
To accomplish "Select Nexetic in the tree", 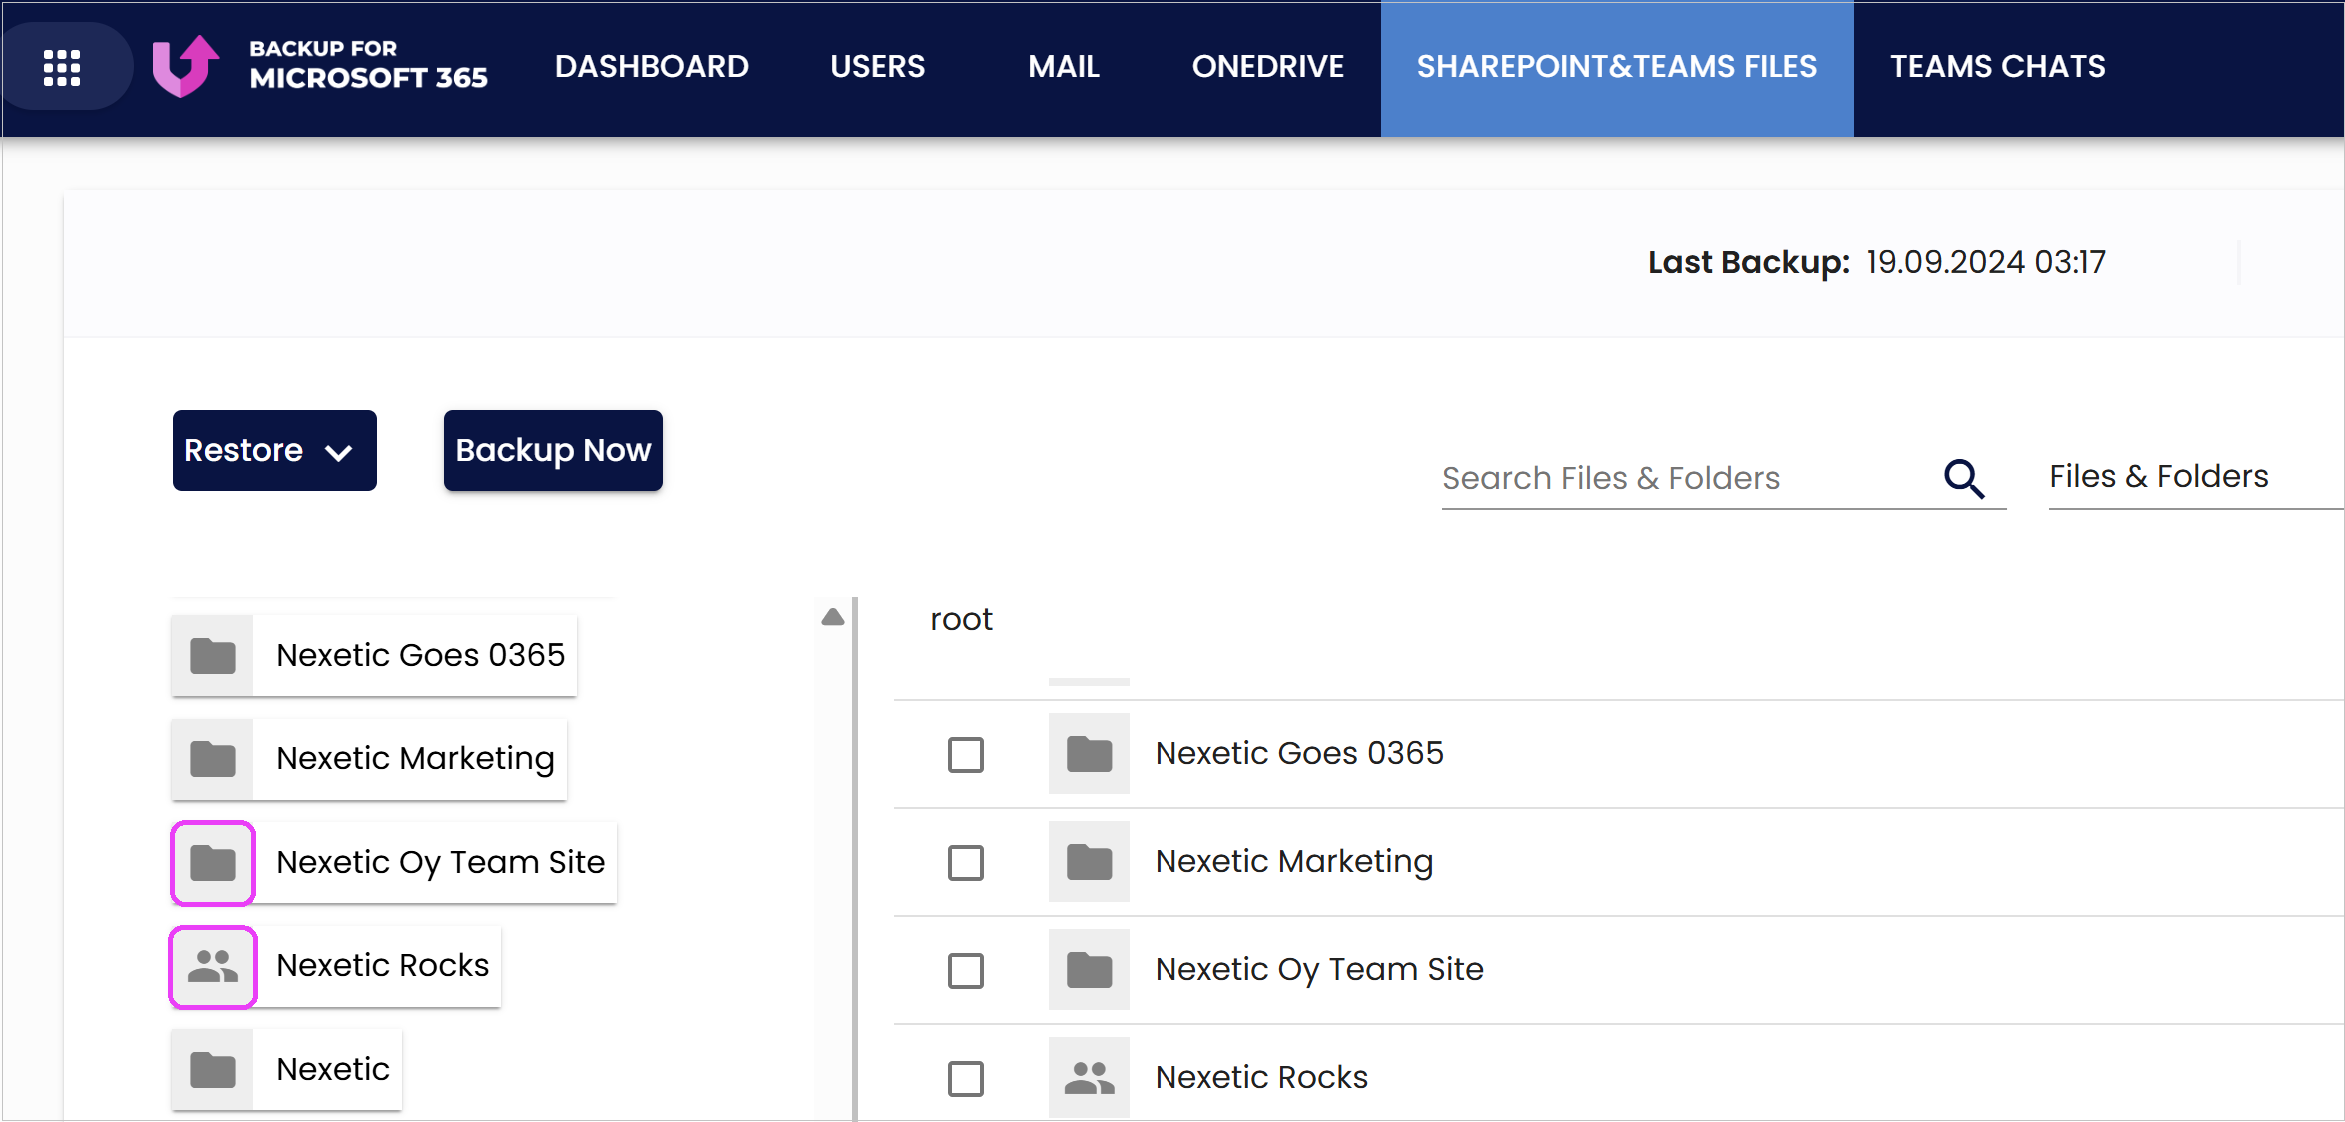I will point(287,1070).
